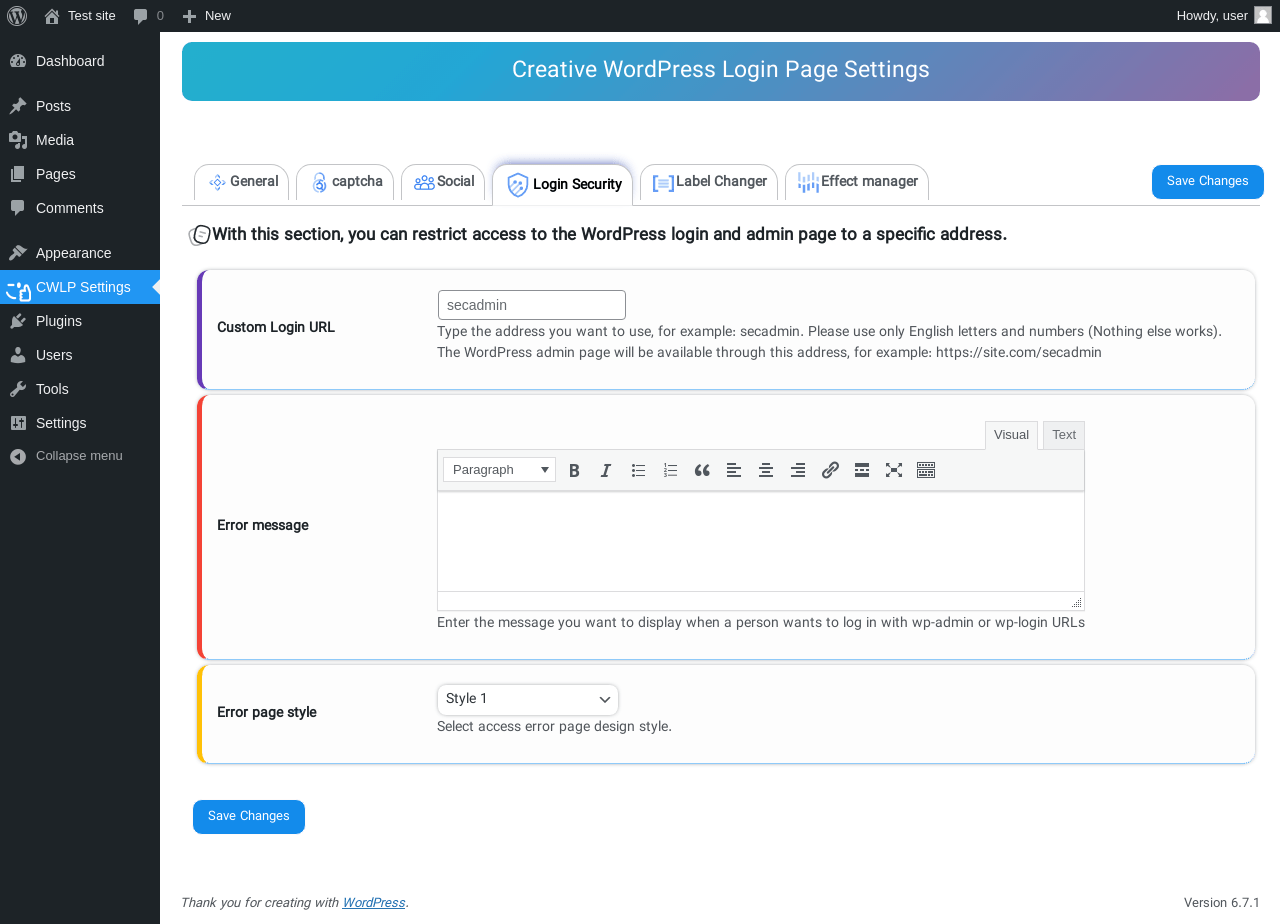This screenshot has width=1280, height=924.
Task: Open the New content menu
Action: 206,15
